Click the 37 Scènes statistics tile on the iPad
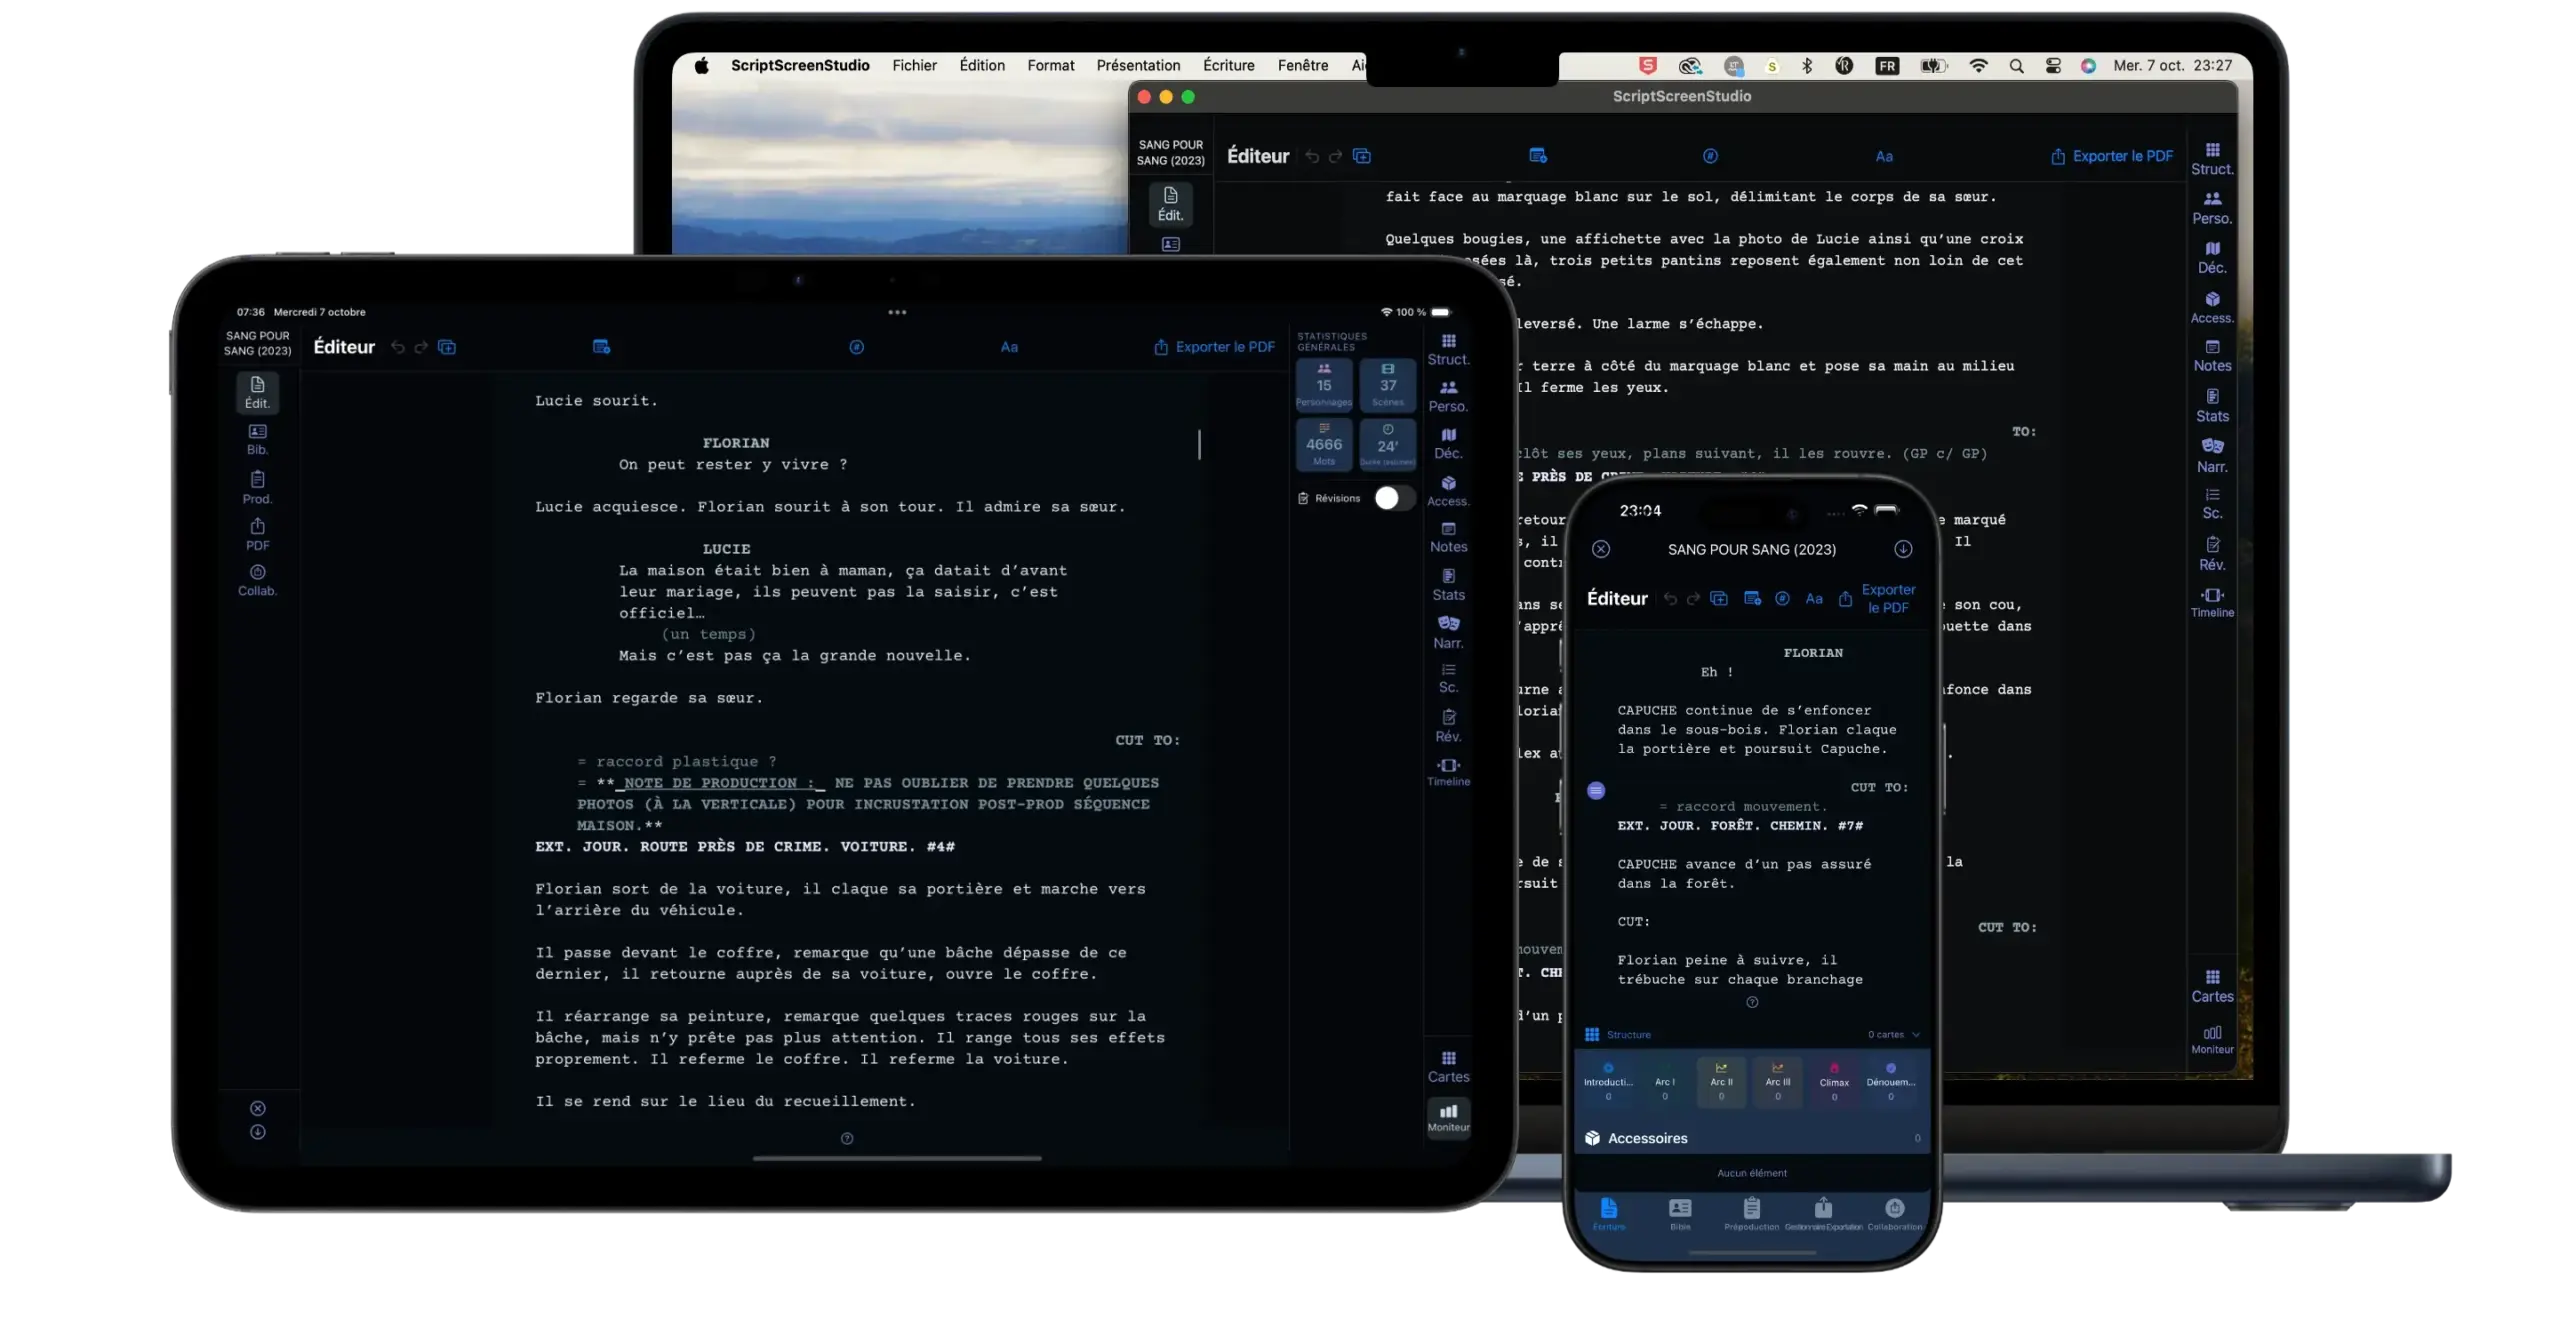2560x1336 pixels. pyautogui.click(x=1387, y=385)
